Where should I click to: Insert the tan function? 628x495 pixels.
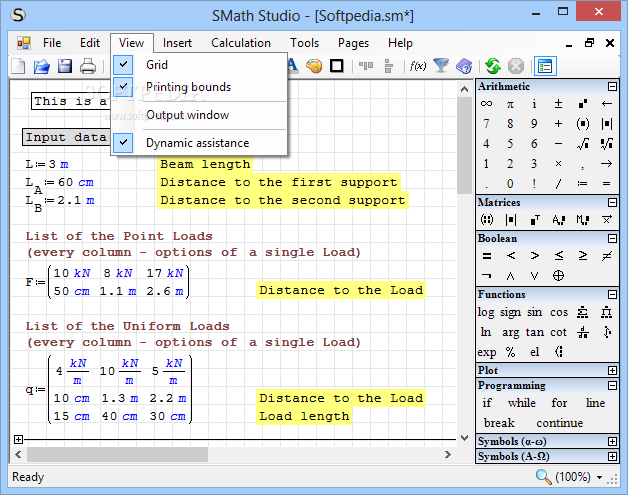[535, 332]
